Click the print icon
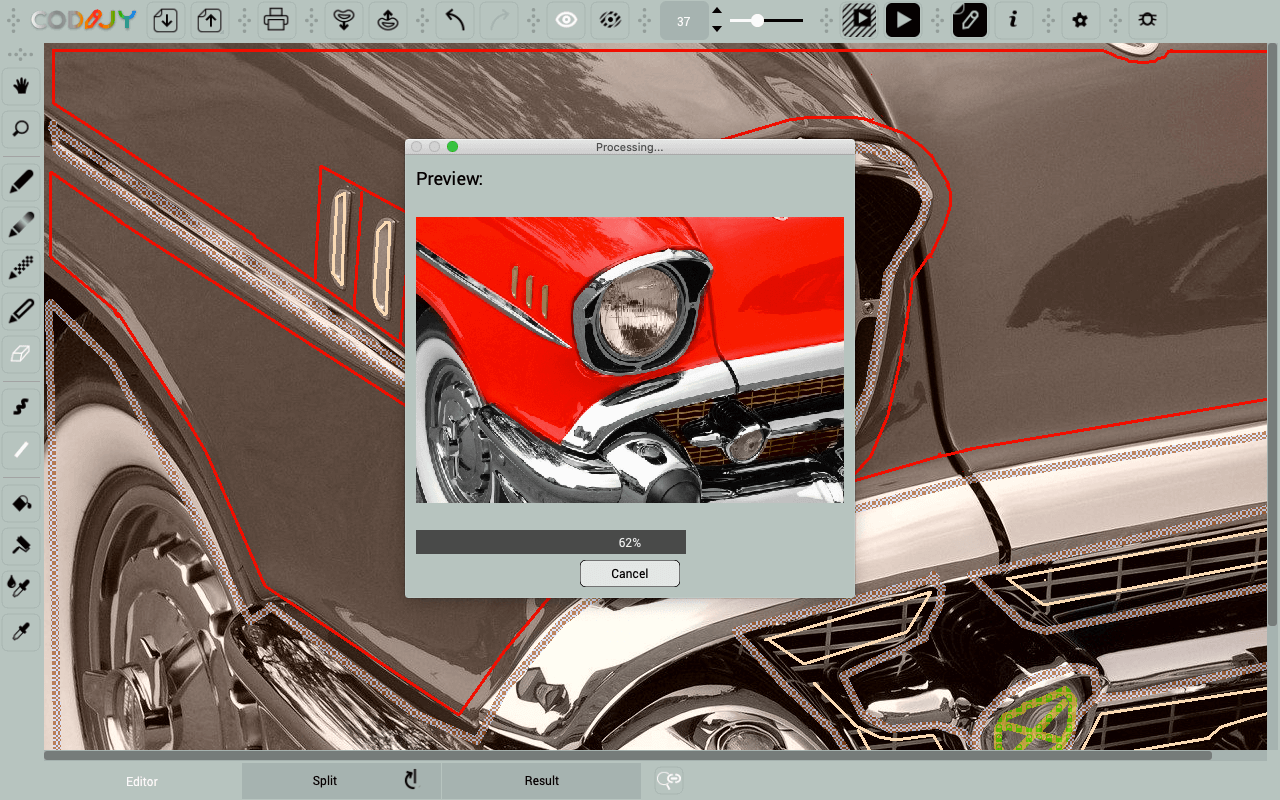Viewport: 1280px width, 800px height. point(277,20)
